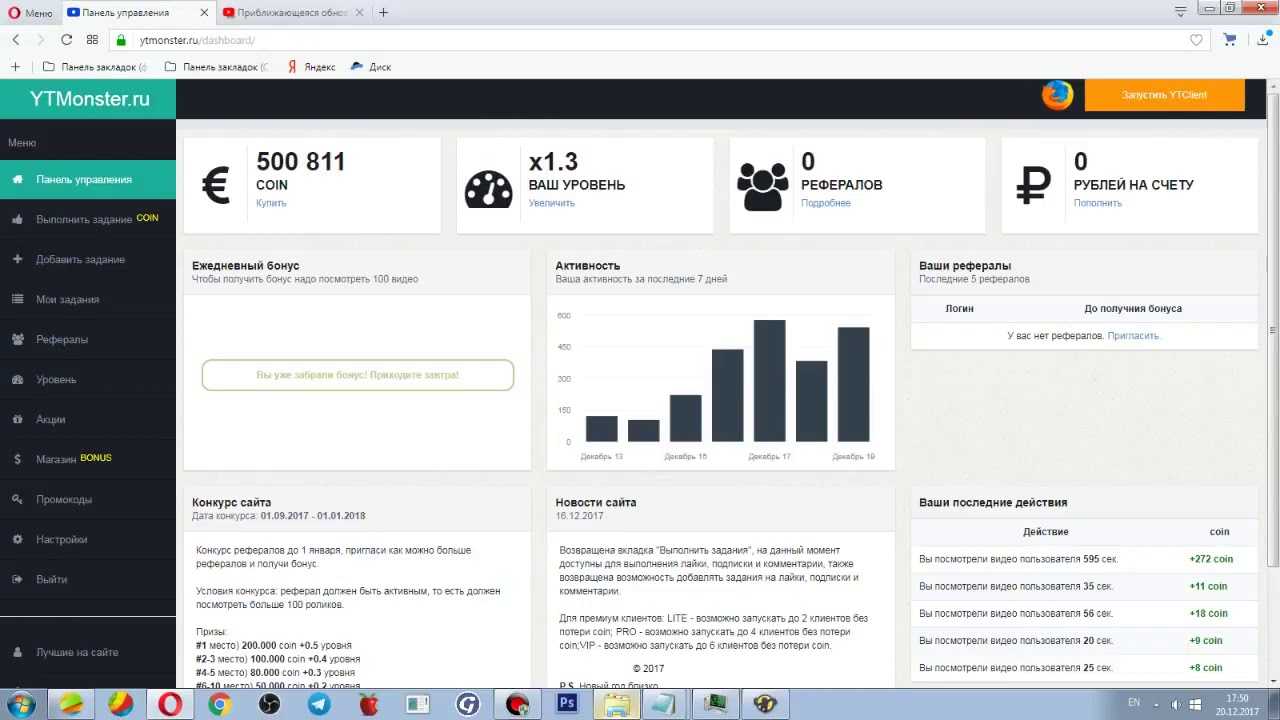Open Акции in sidebar
Screen dimensions: 1280x720
click(x=88, y=419)
